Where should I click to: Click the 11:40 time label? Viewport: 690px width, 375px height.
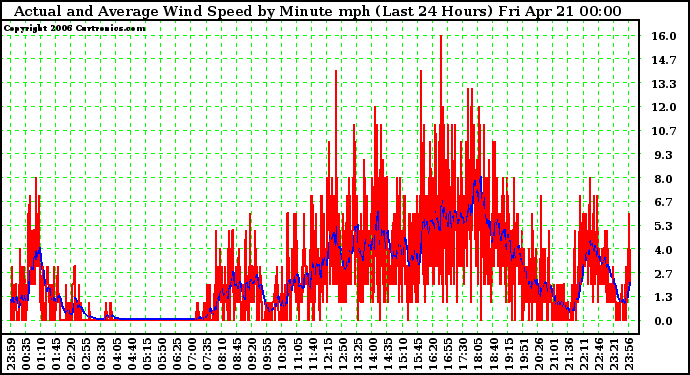[x=312, y=354]
